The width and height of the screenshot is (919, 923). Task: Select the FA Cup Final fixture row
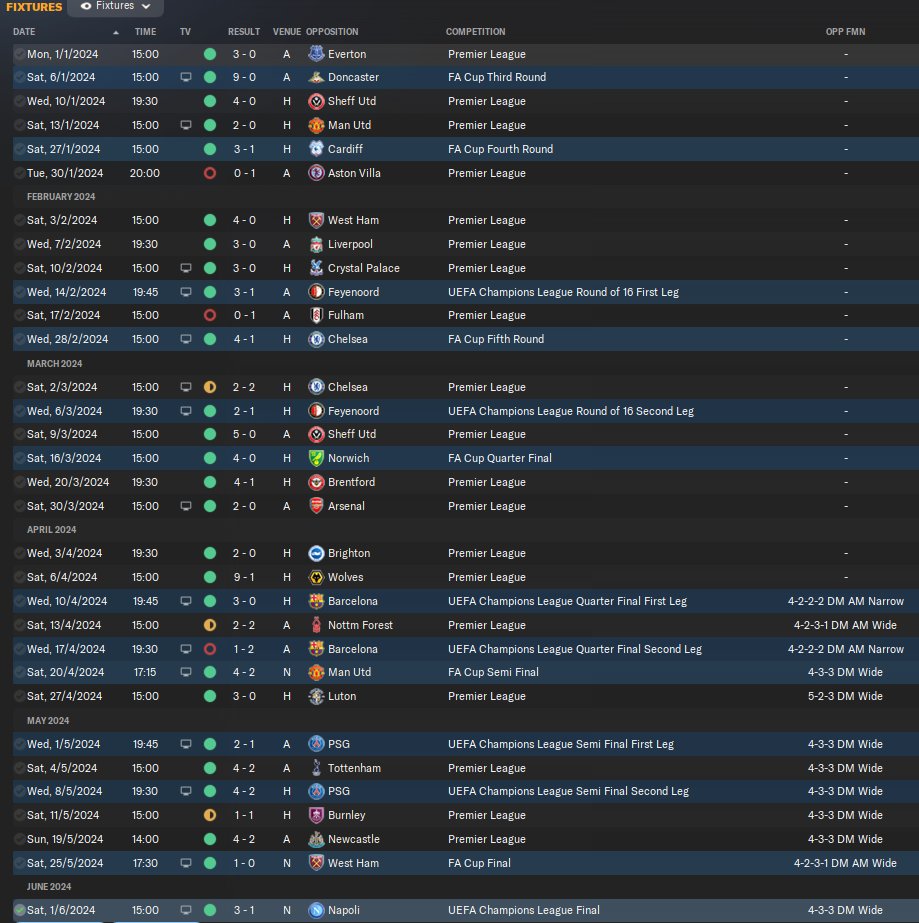(465, 863)
